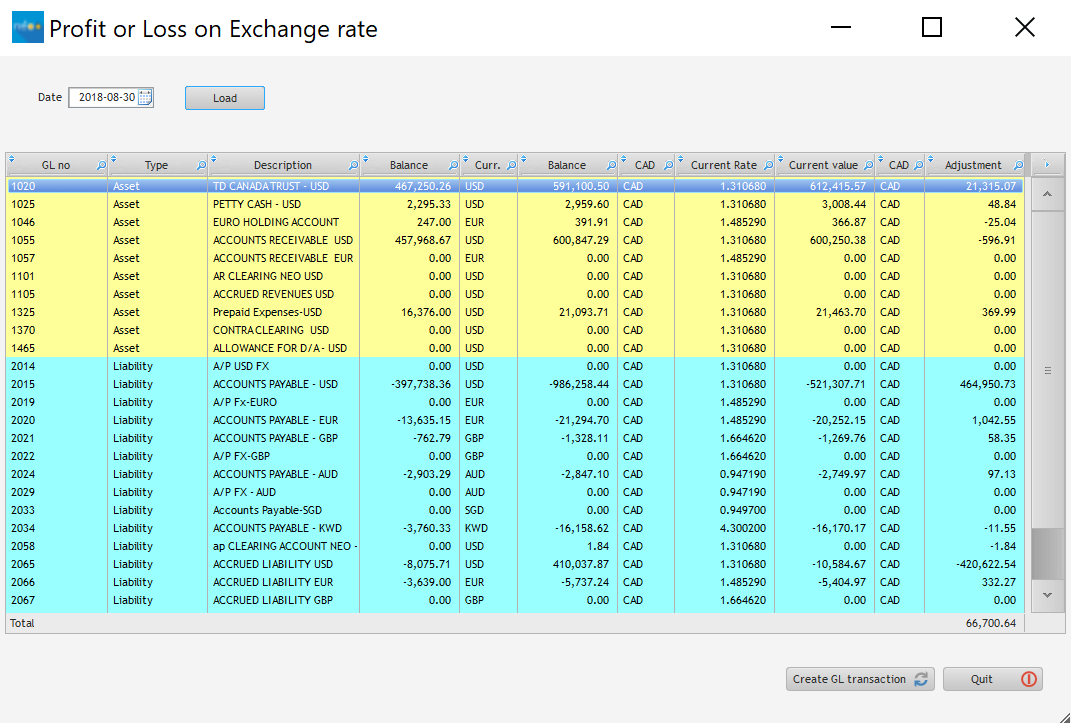Click the search icon in Current value column
Screen dimensions: 1071x723
(867, 166)
